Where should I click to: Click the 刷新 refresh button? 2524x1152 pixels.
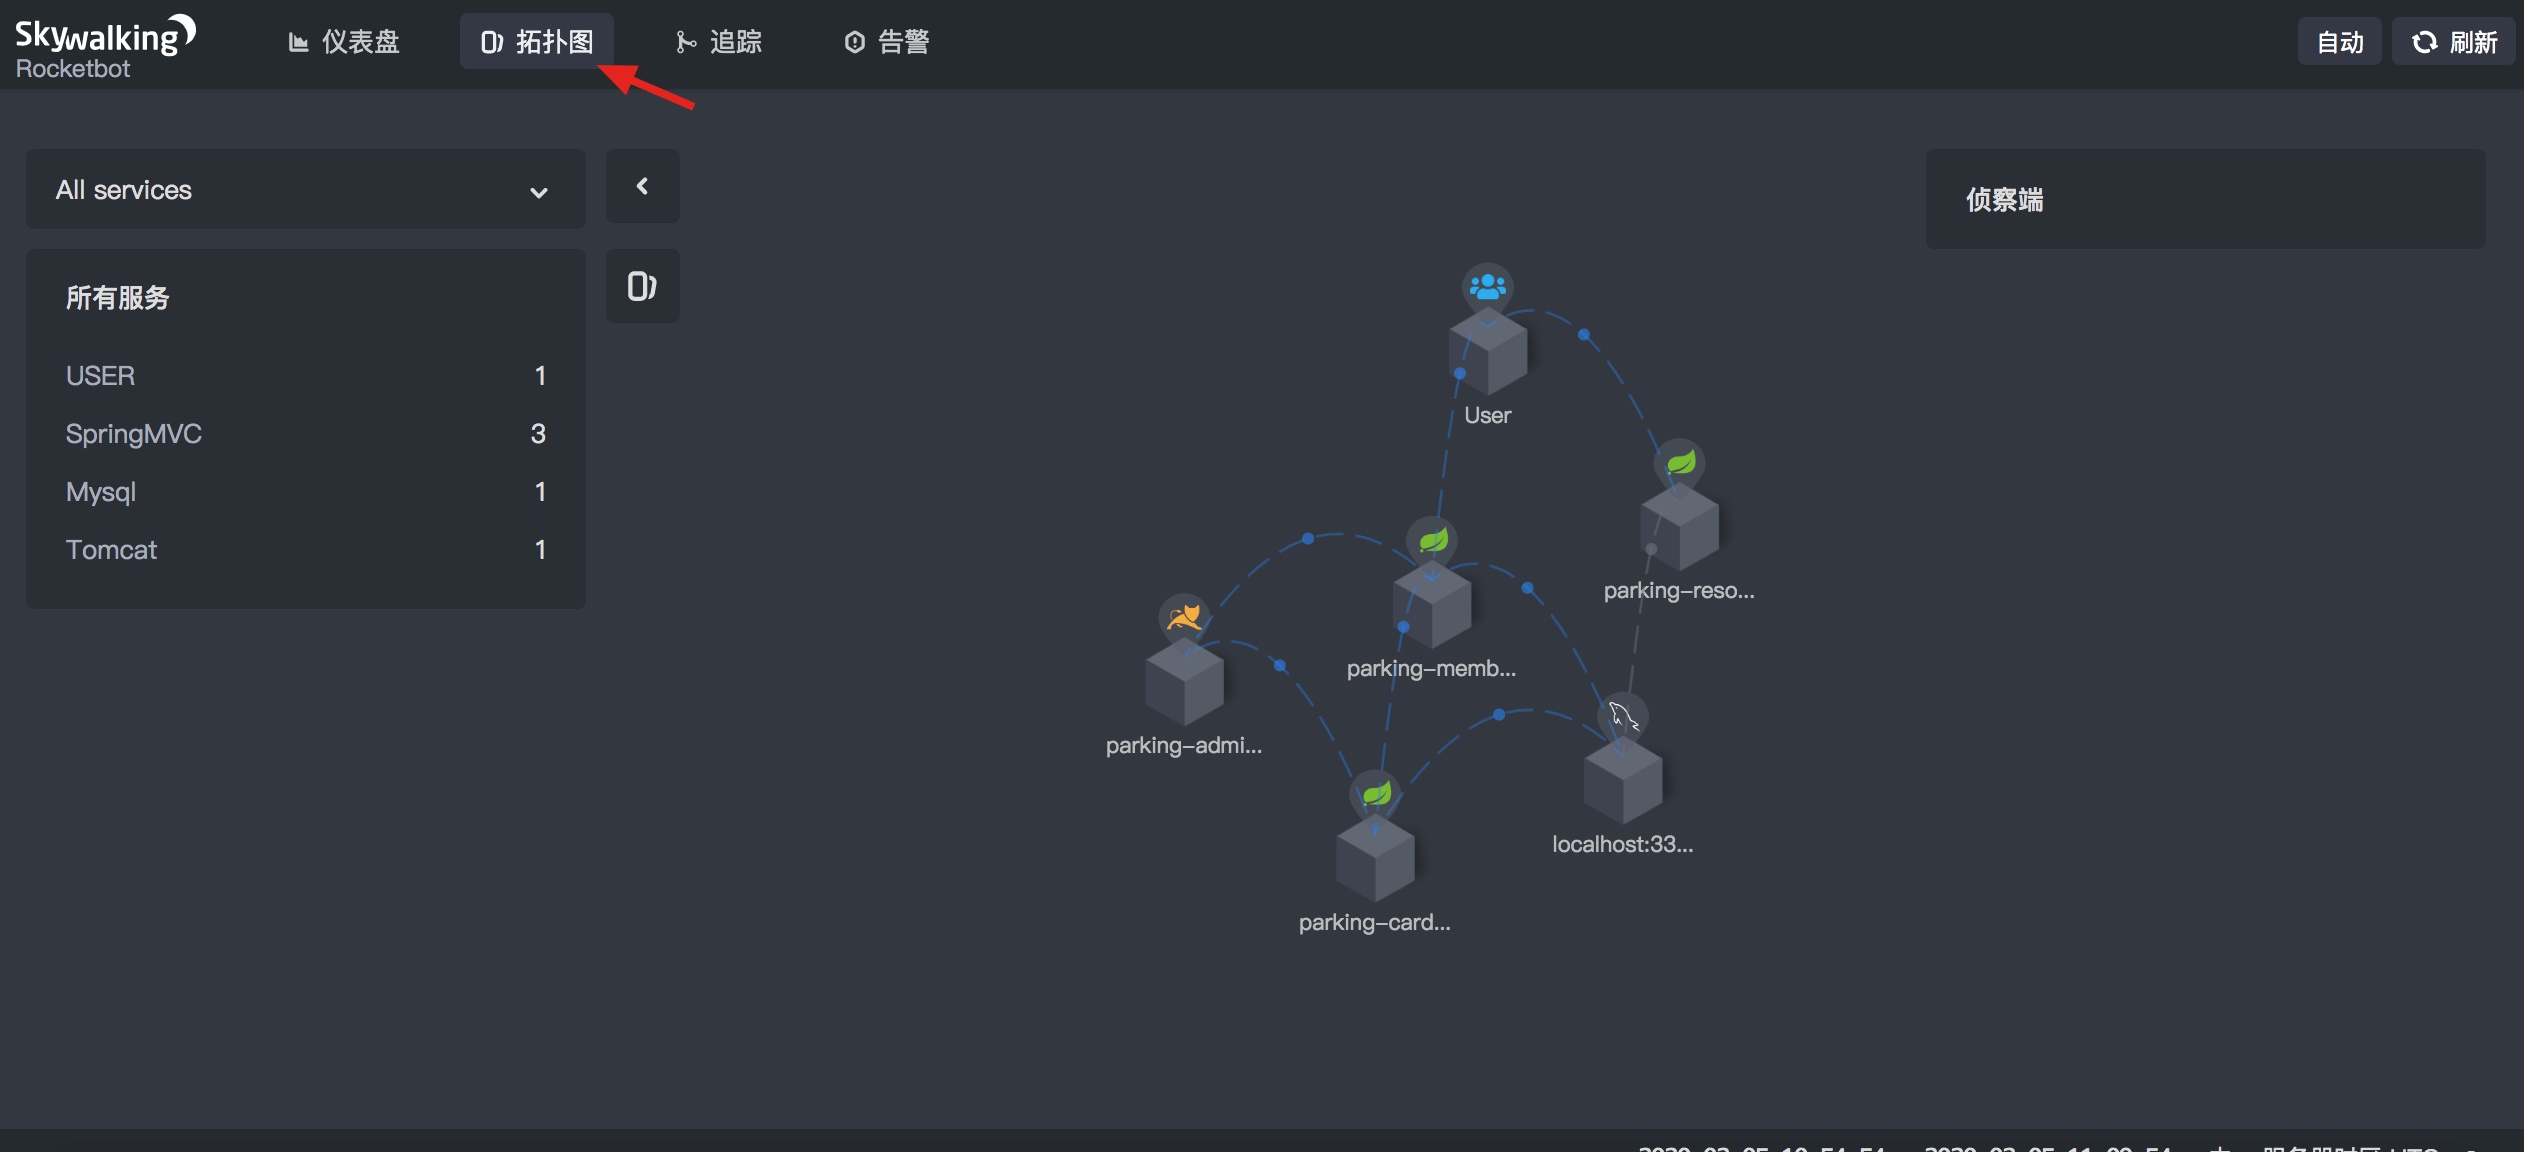pyautogui.click(x=2453, y=42)
